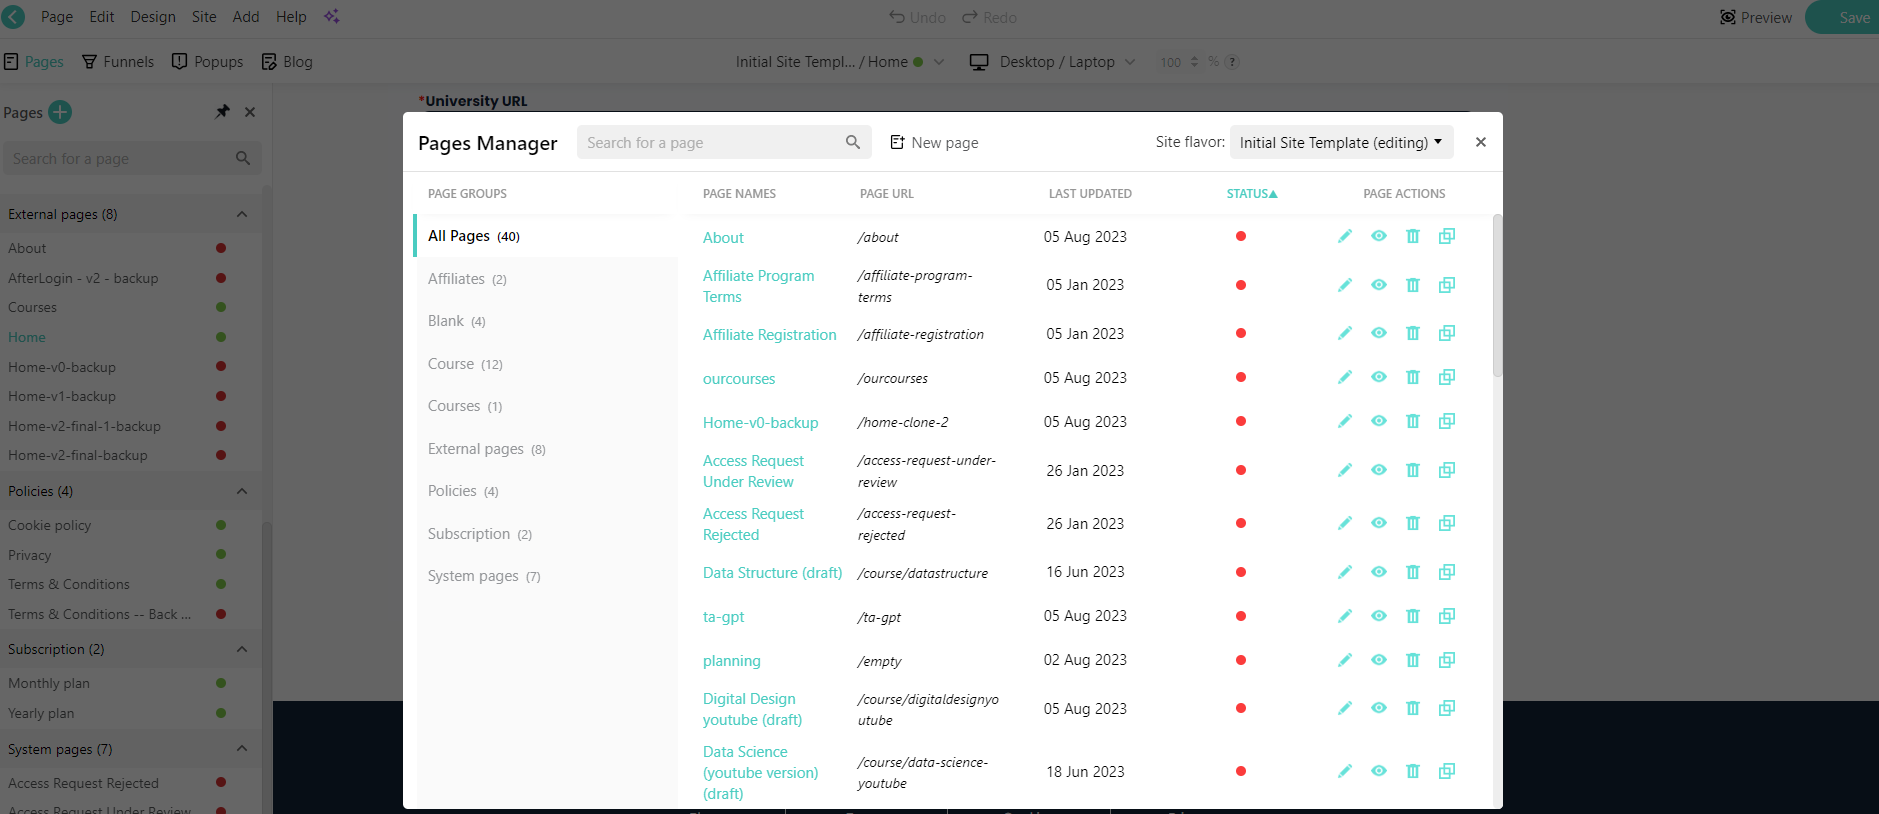
Task: Click the search magnifier in Pages Manager
Action: coord(853,142)
